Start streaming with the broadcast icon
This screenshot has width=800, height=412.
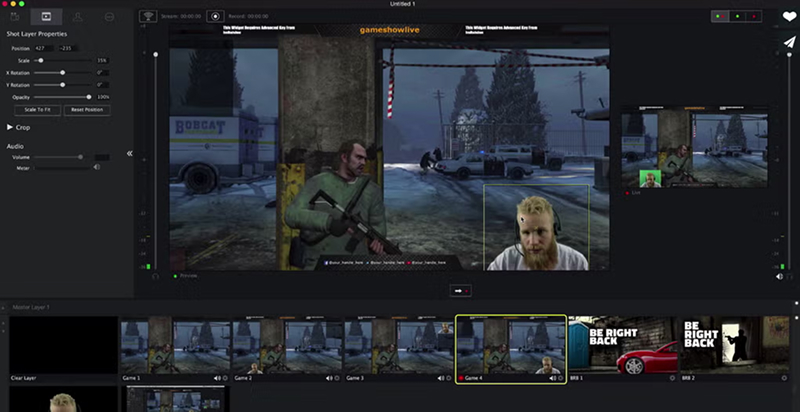pyautogui.click(x=148, y=16)
